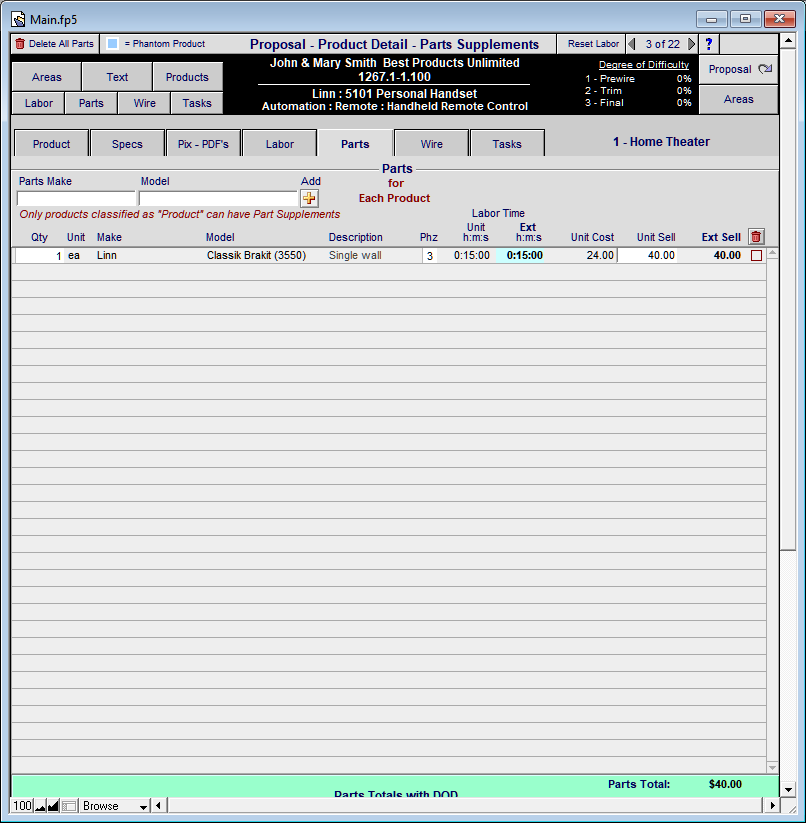Screen dimensions: 806x823
Task: Click the zoom out mountain icon
Action: pos(40,806)
